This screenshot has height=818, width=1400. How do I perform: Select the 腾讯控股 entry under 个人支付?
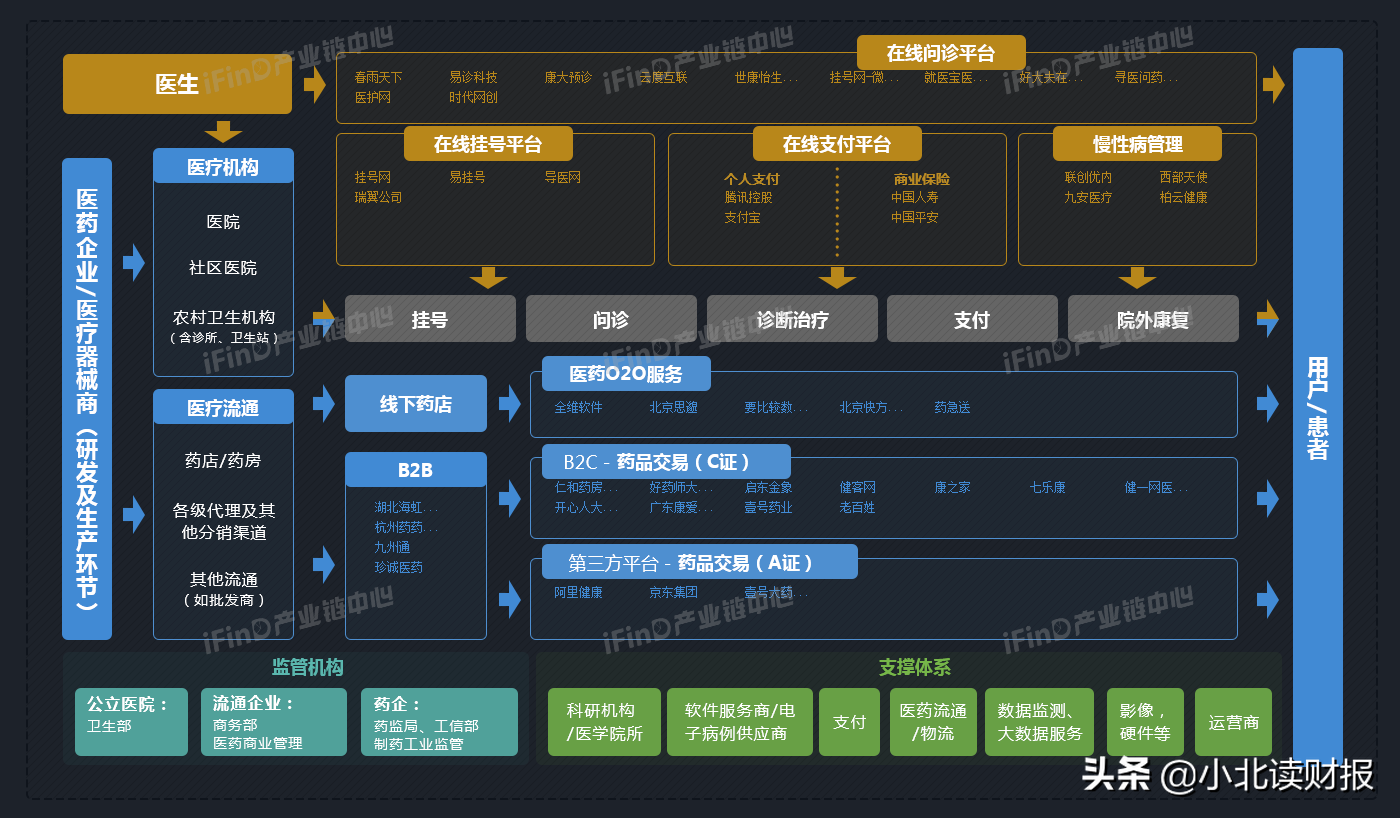748,197
